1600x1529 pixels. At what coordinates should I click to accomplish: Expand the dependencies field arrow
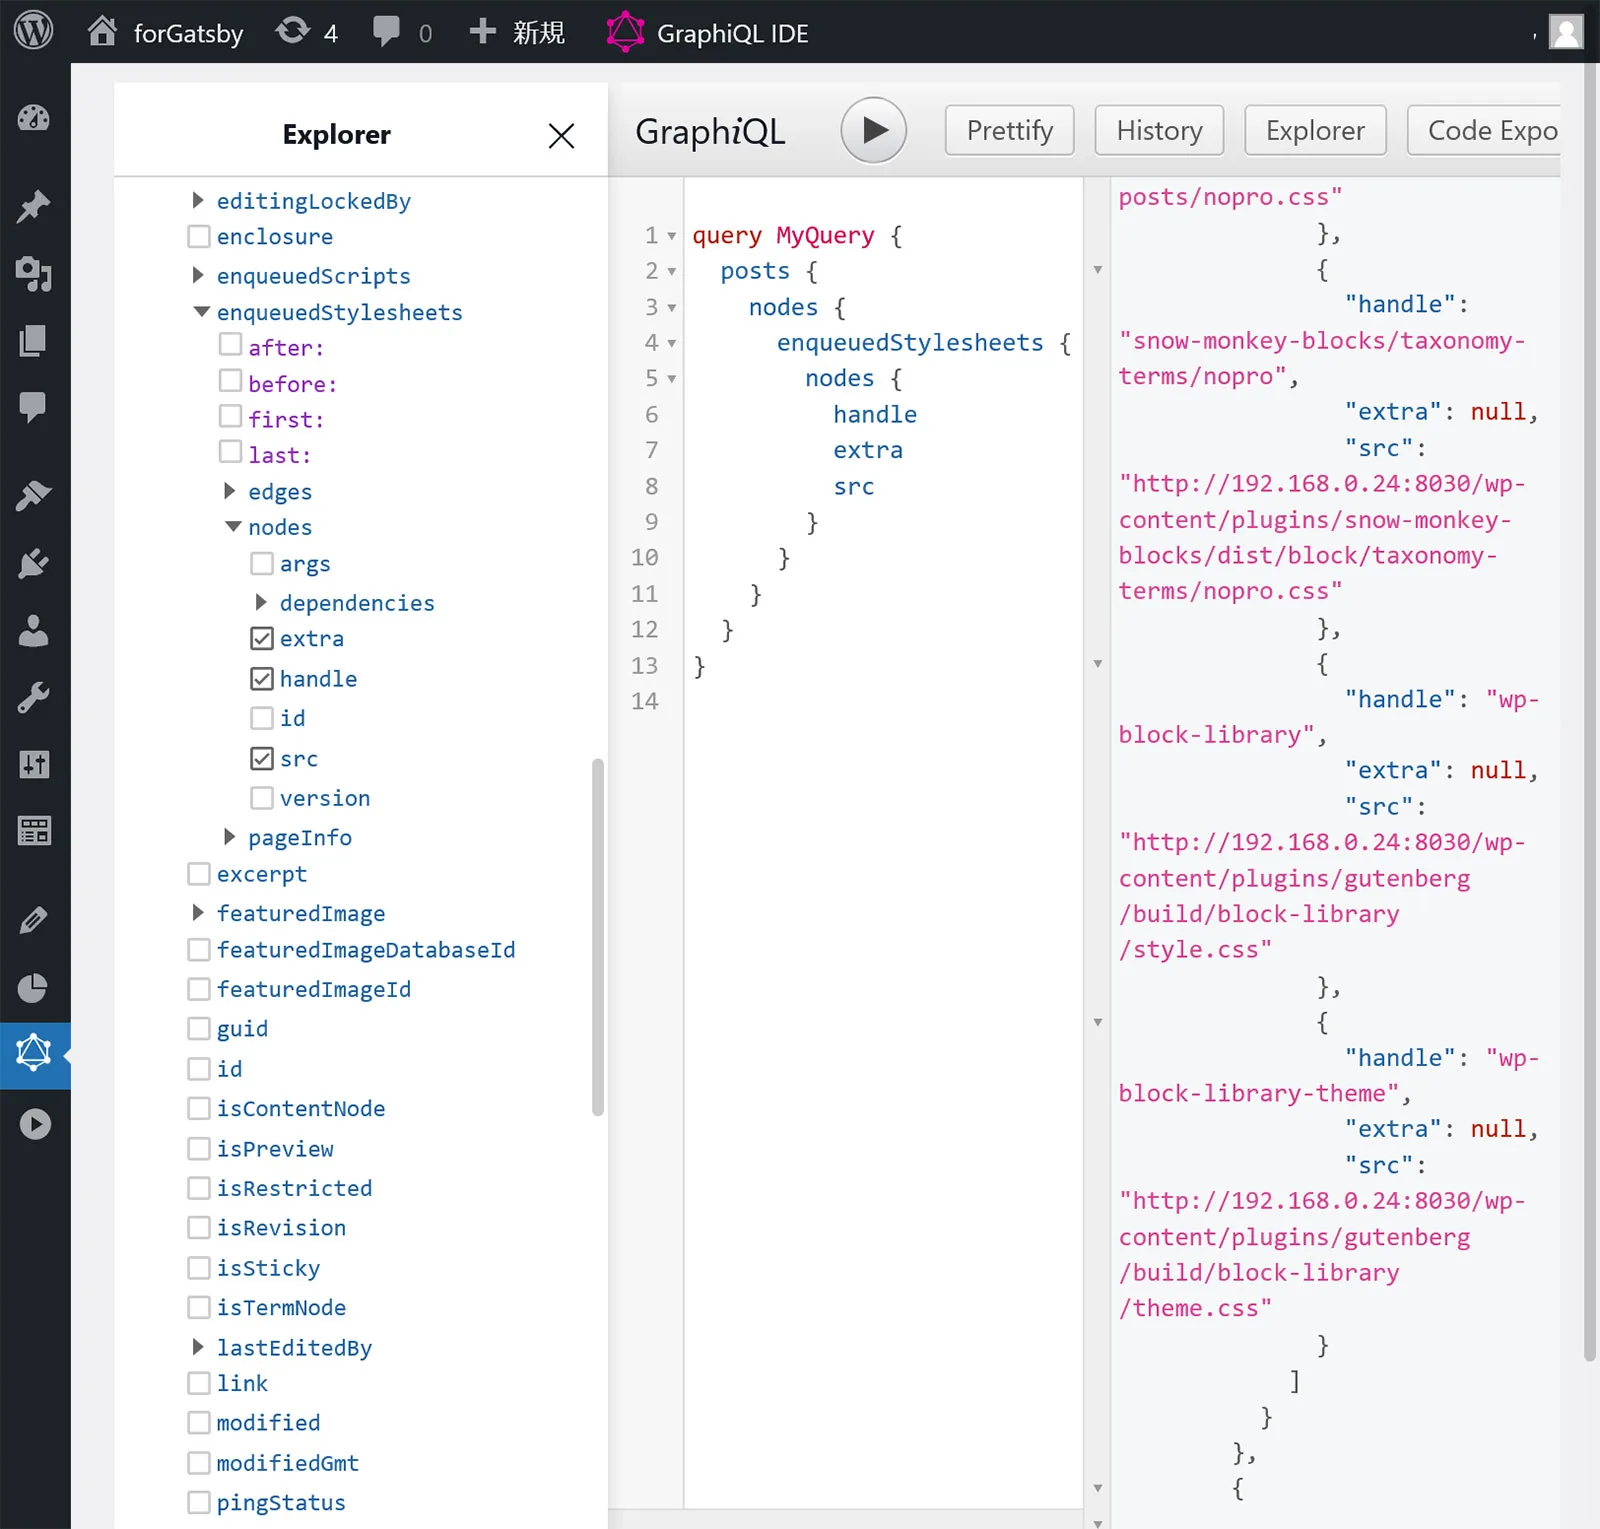pyautogui.click(x=261, y=602)
